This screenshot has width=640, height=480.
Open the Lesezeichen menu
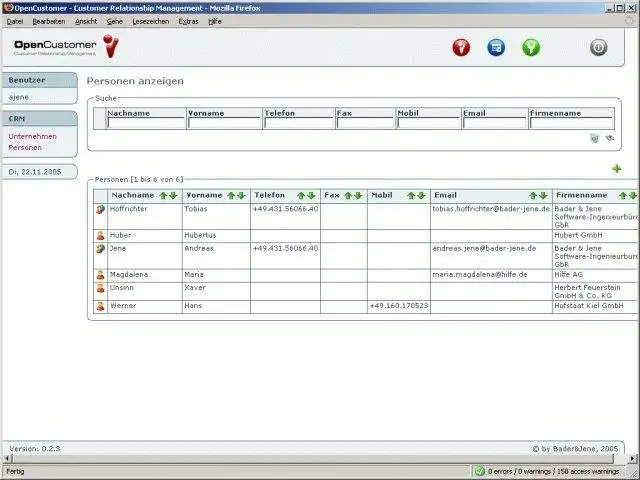click(151, 22)
